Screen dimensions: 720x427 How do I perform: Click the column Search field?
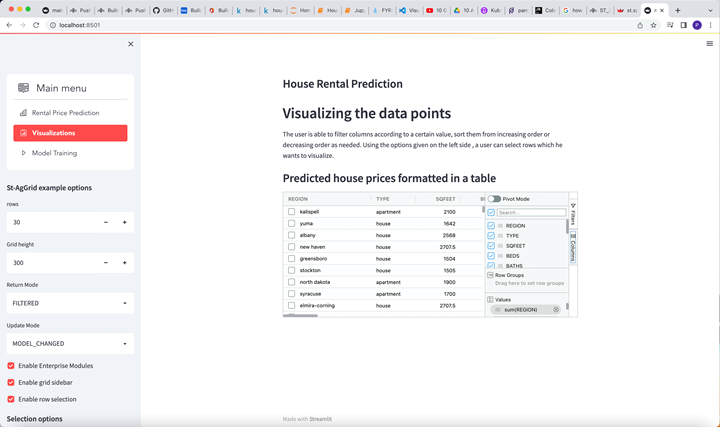[530, 212]
